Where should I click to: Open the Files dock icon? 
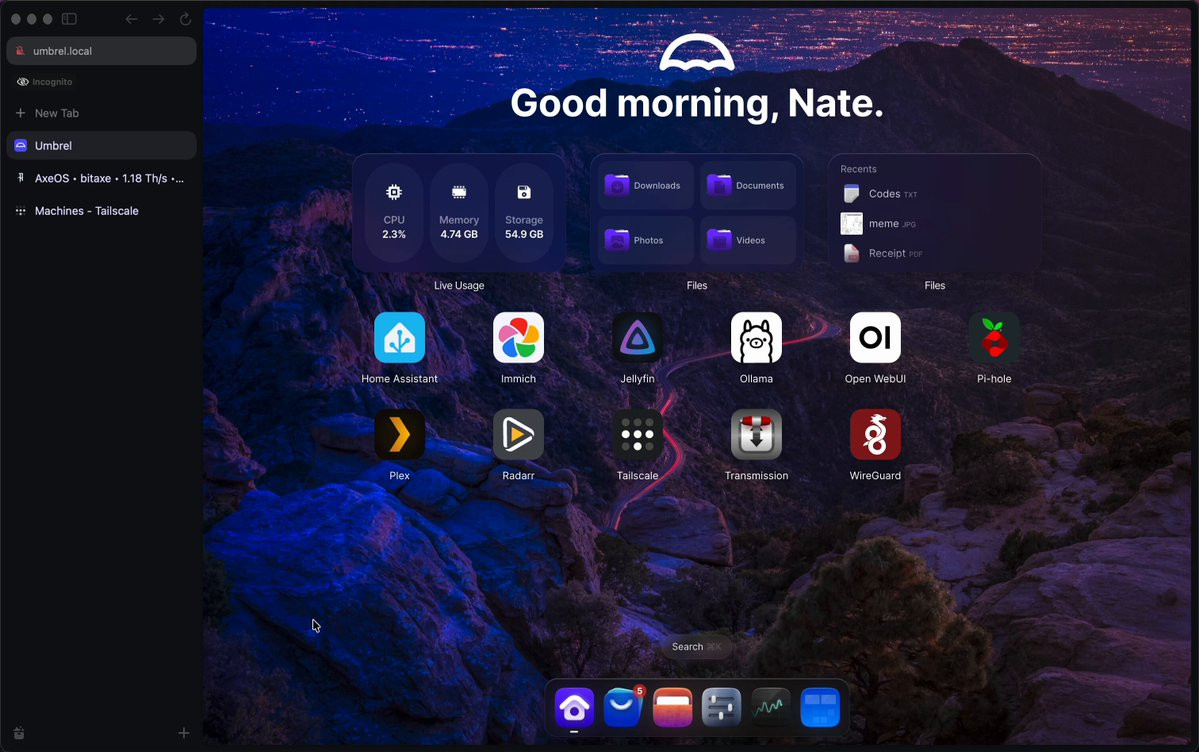point(672,708)
